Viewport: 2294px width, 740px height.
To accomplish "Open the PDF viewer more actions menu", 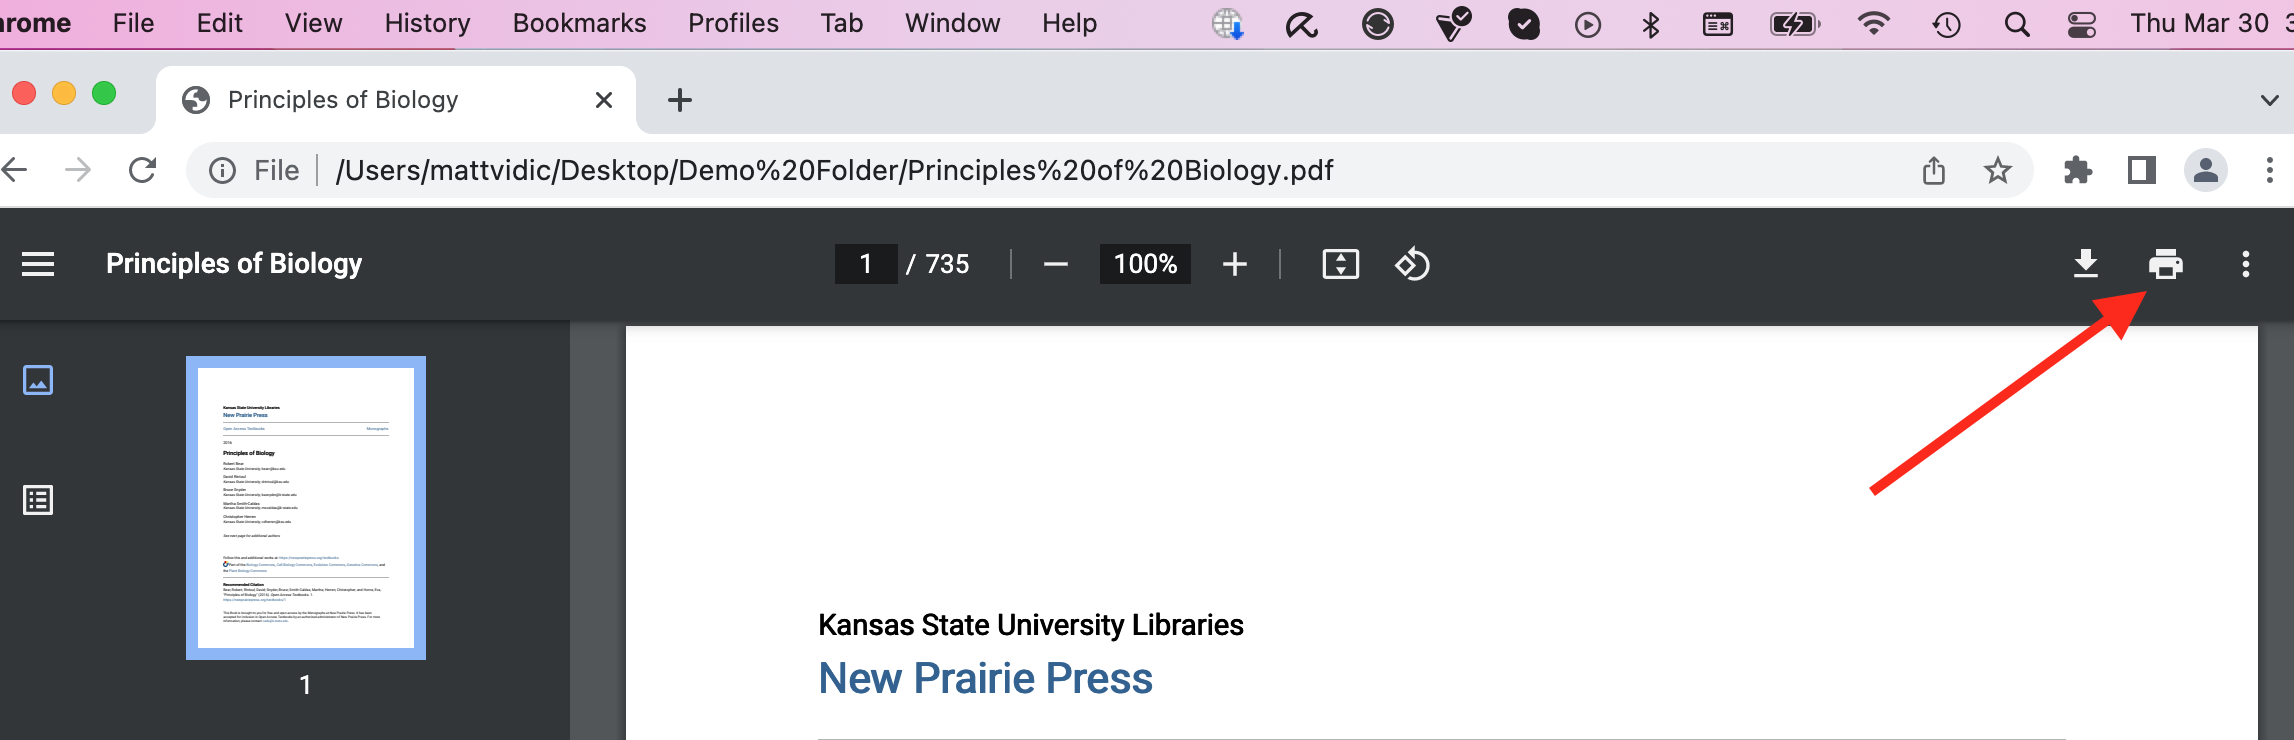I will coord(2245,264).
